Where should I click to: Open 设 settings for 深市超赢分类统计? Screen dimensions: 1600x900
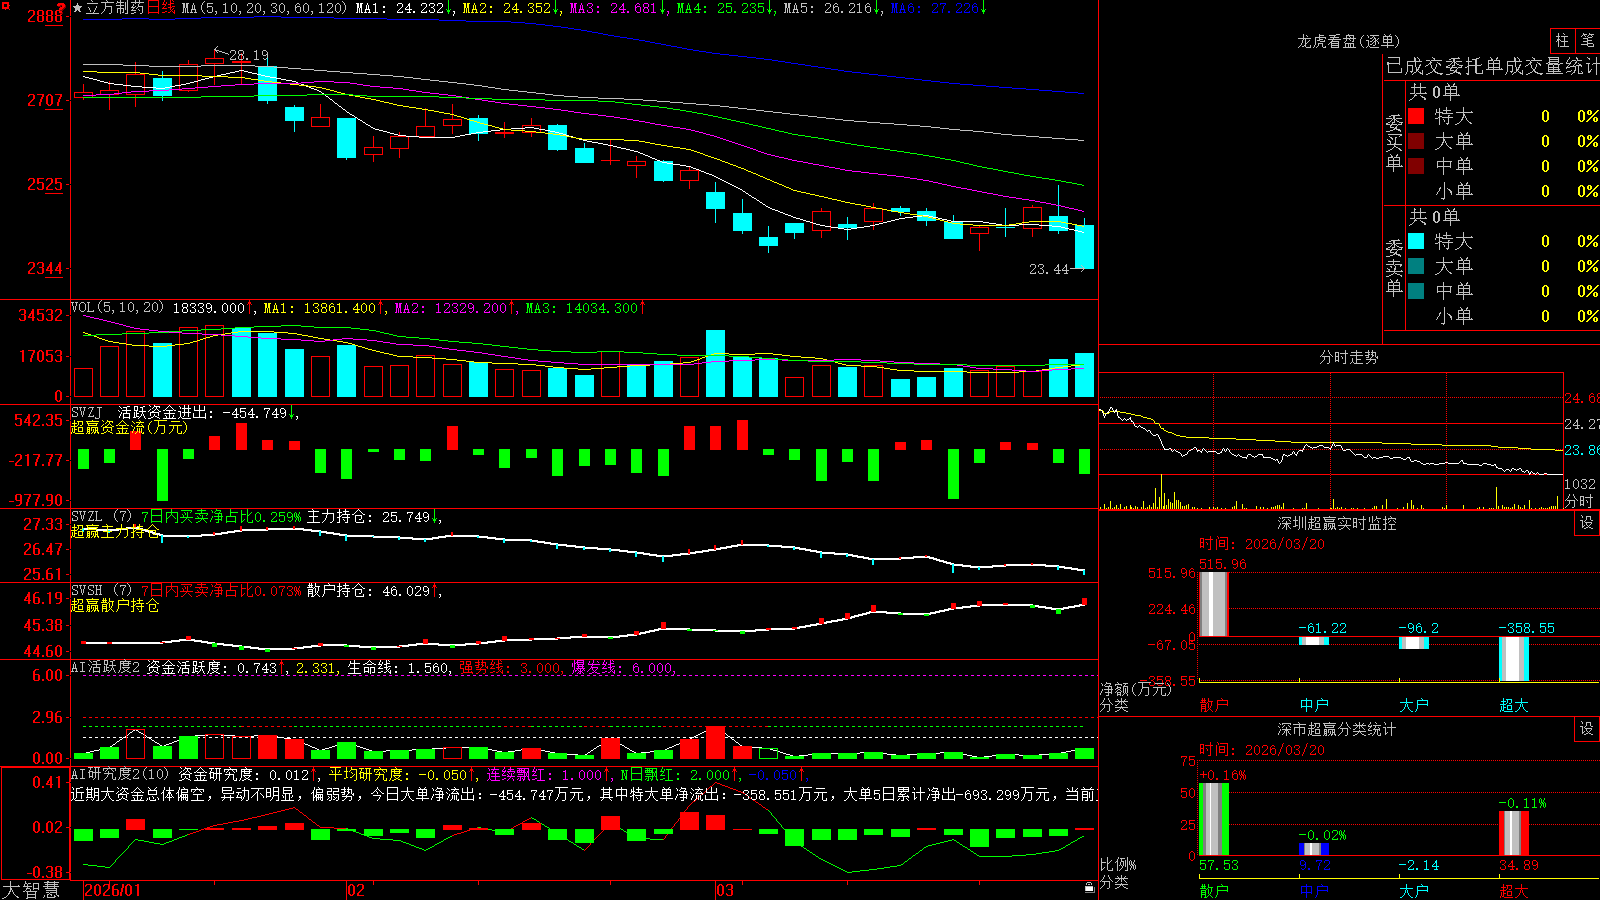(1587, 729)
